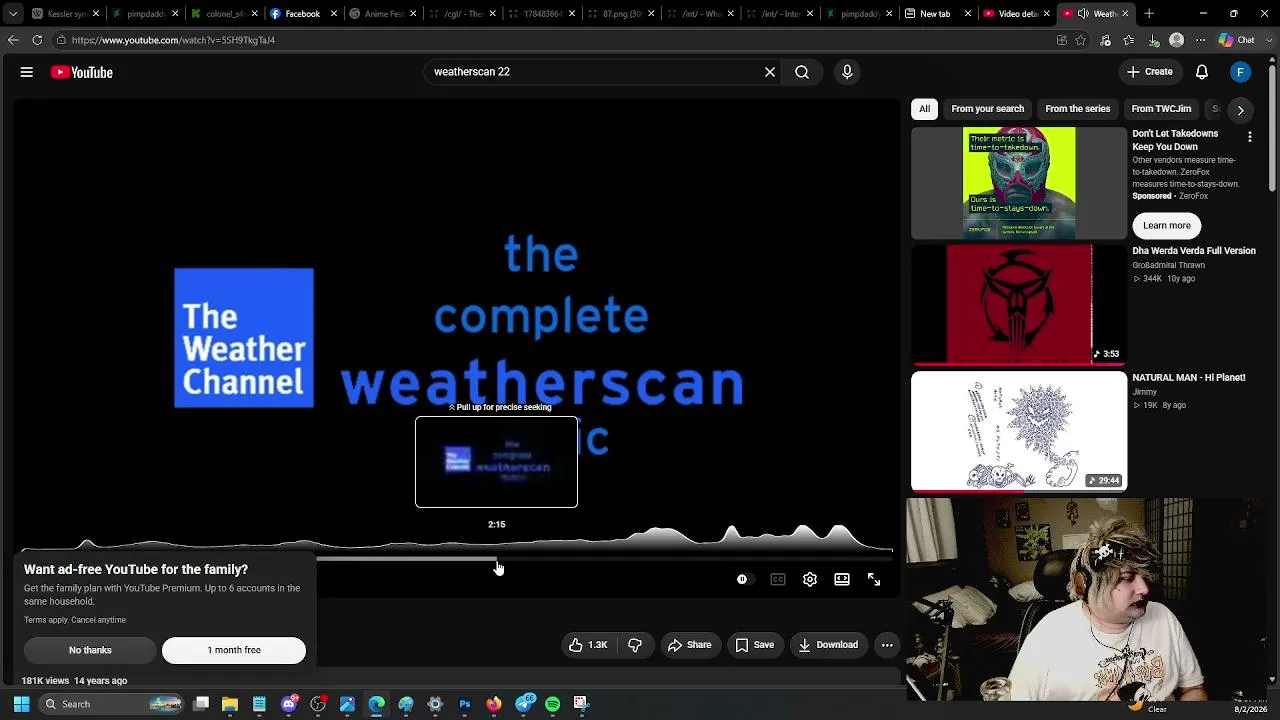Select the From TWCJim chip

[1161, 109]
